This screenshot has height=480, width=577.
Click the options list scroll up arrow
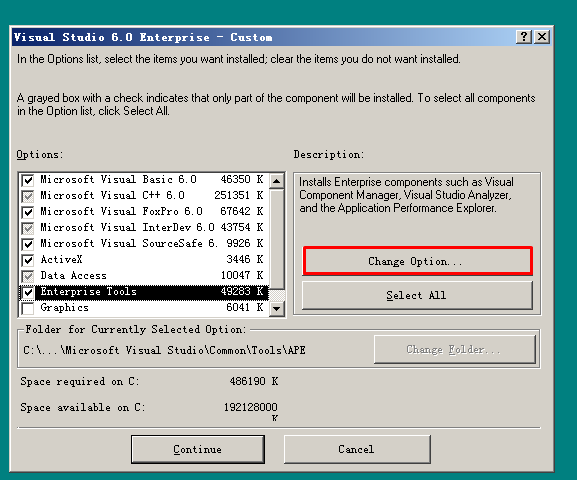pyautogui.click(x=276, y=181)
